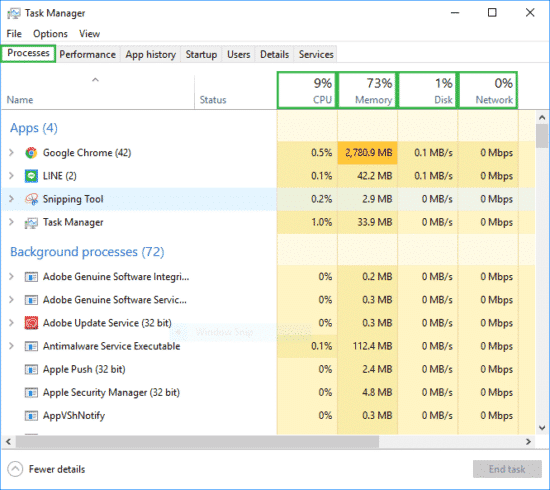The height and width of the screenshot is (490, 550).
Task: Click the AppVShNotify process icon
Action: [31, 416]
